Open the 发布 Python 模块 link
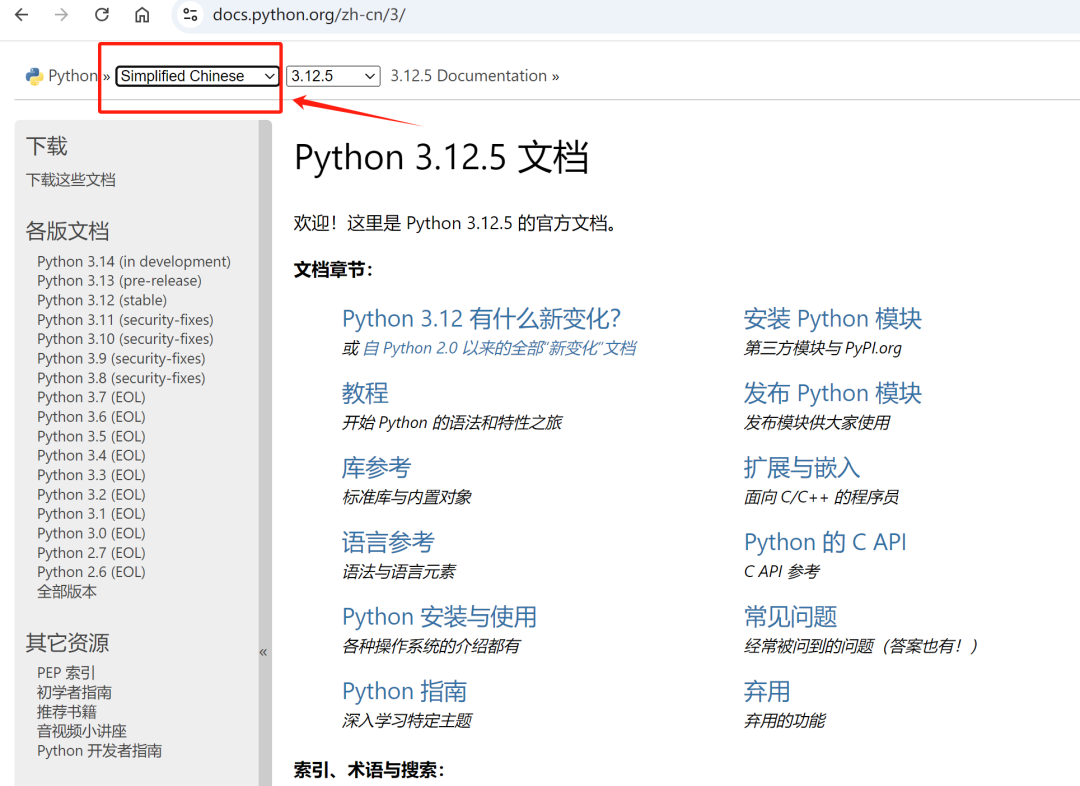 (833, 393)
